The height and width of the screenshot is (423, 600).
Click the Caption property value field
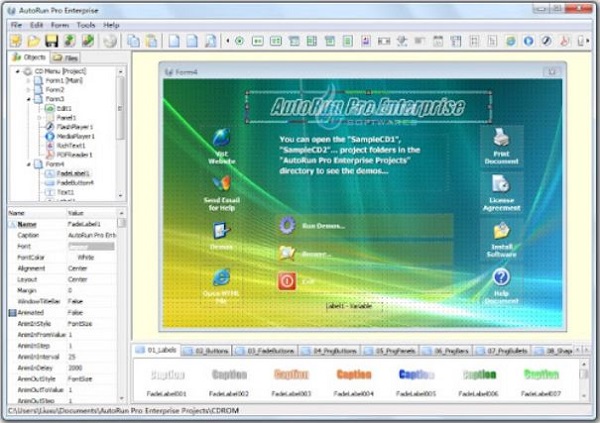[x=91, y=235]
